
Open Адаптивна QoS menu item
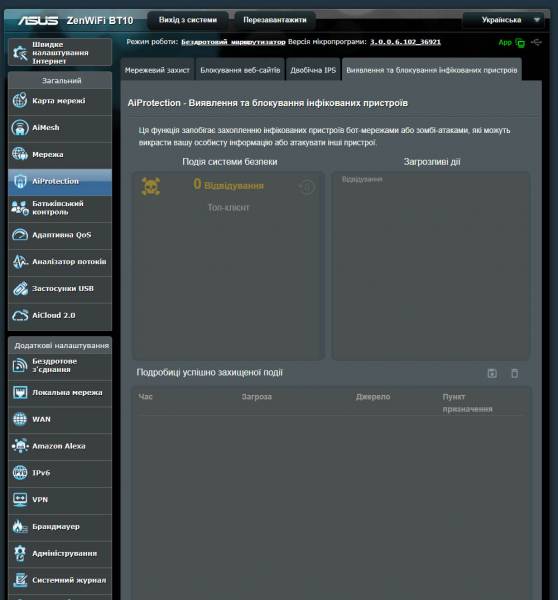pos(60,235)
